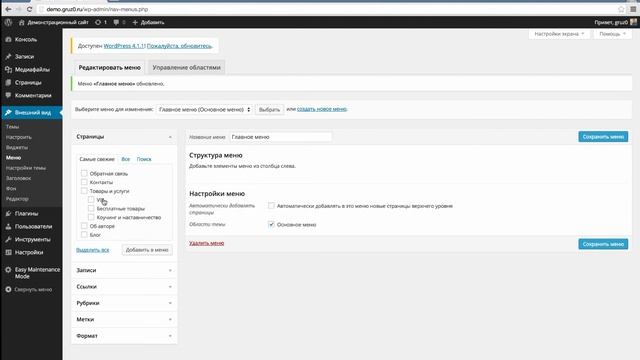Open Настройки settings icon in sidebar
Image resolution: width=640 pixels, height=360 pixels.
point(8,252)
